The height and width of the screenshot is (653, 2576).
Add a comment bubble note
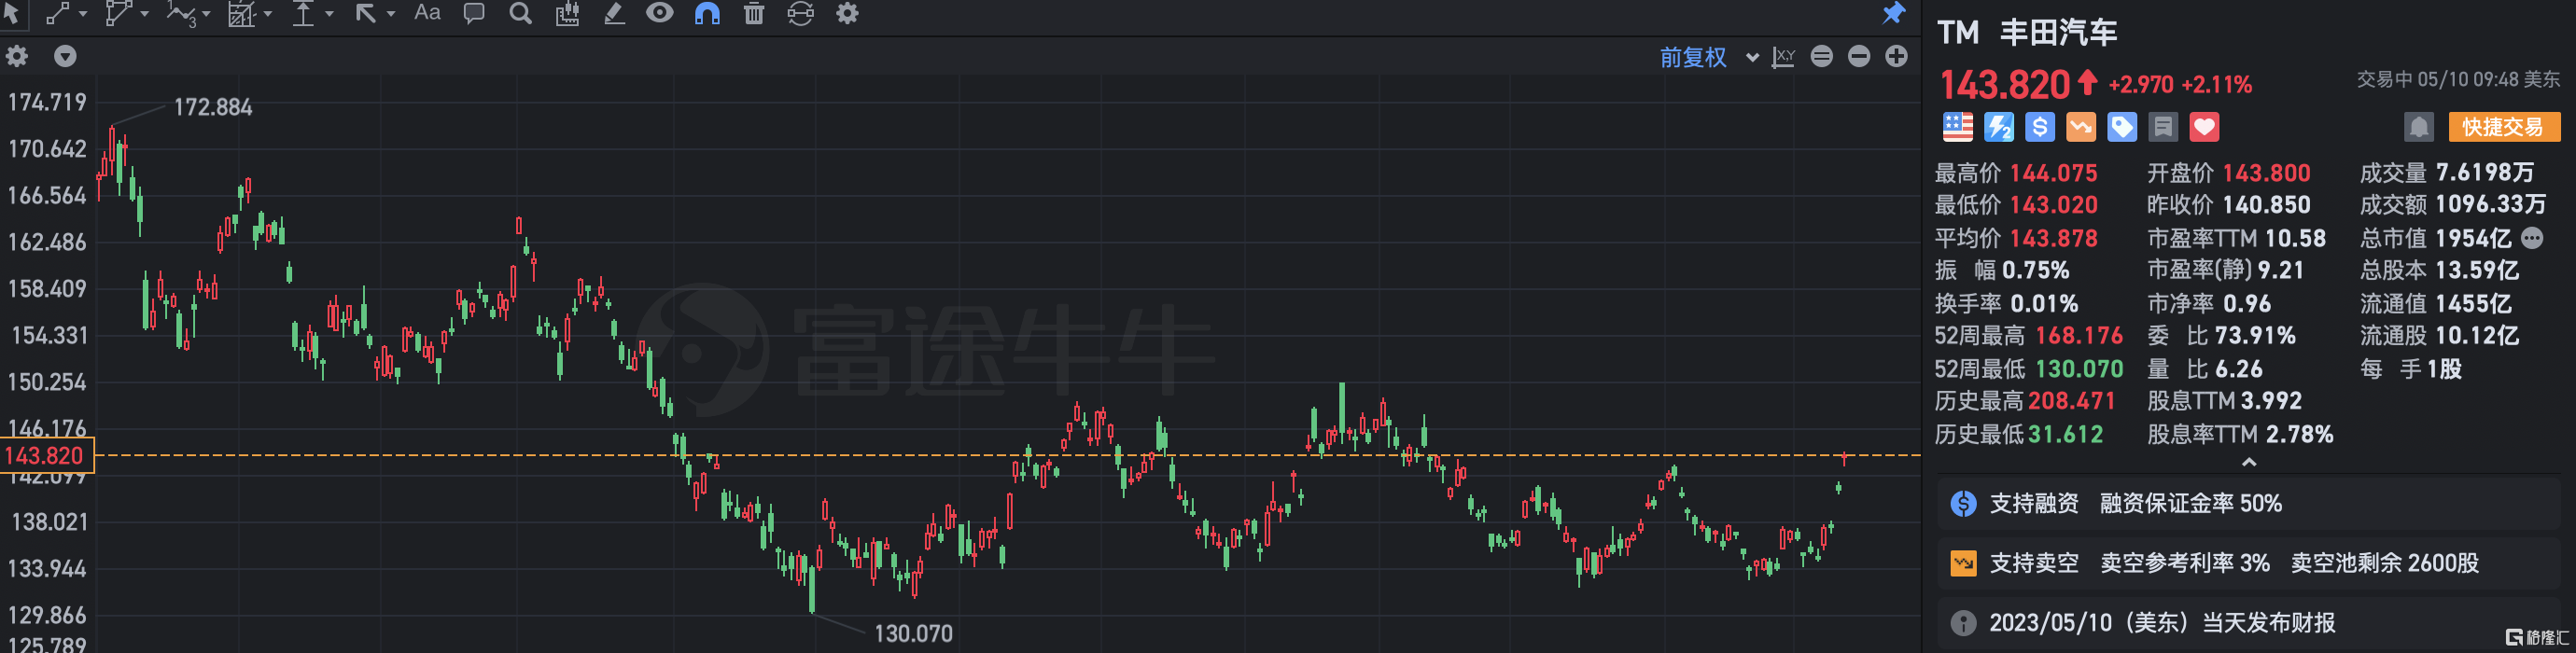tap(474, 14)
